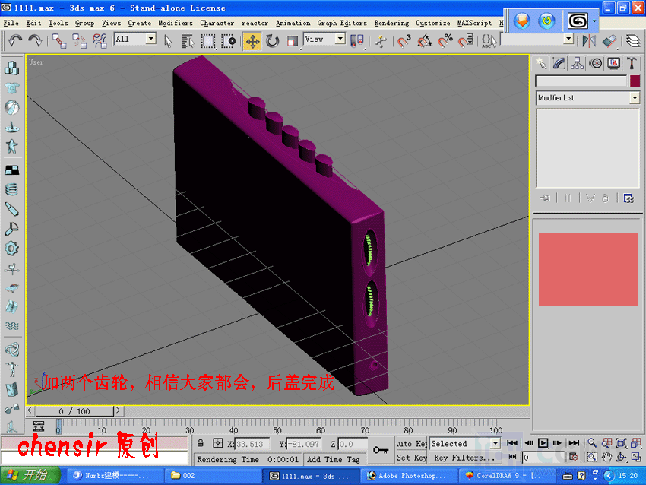This screenshot has height=485, width=646.
Task: Click the object color swatch beside name field
Action: [x=635, y=81]
